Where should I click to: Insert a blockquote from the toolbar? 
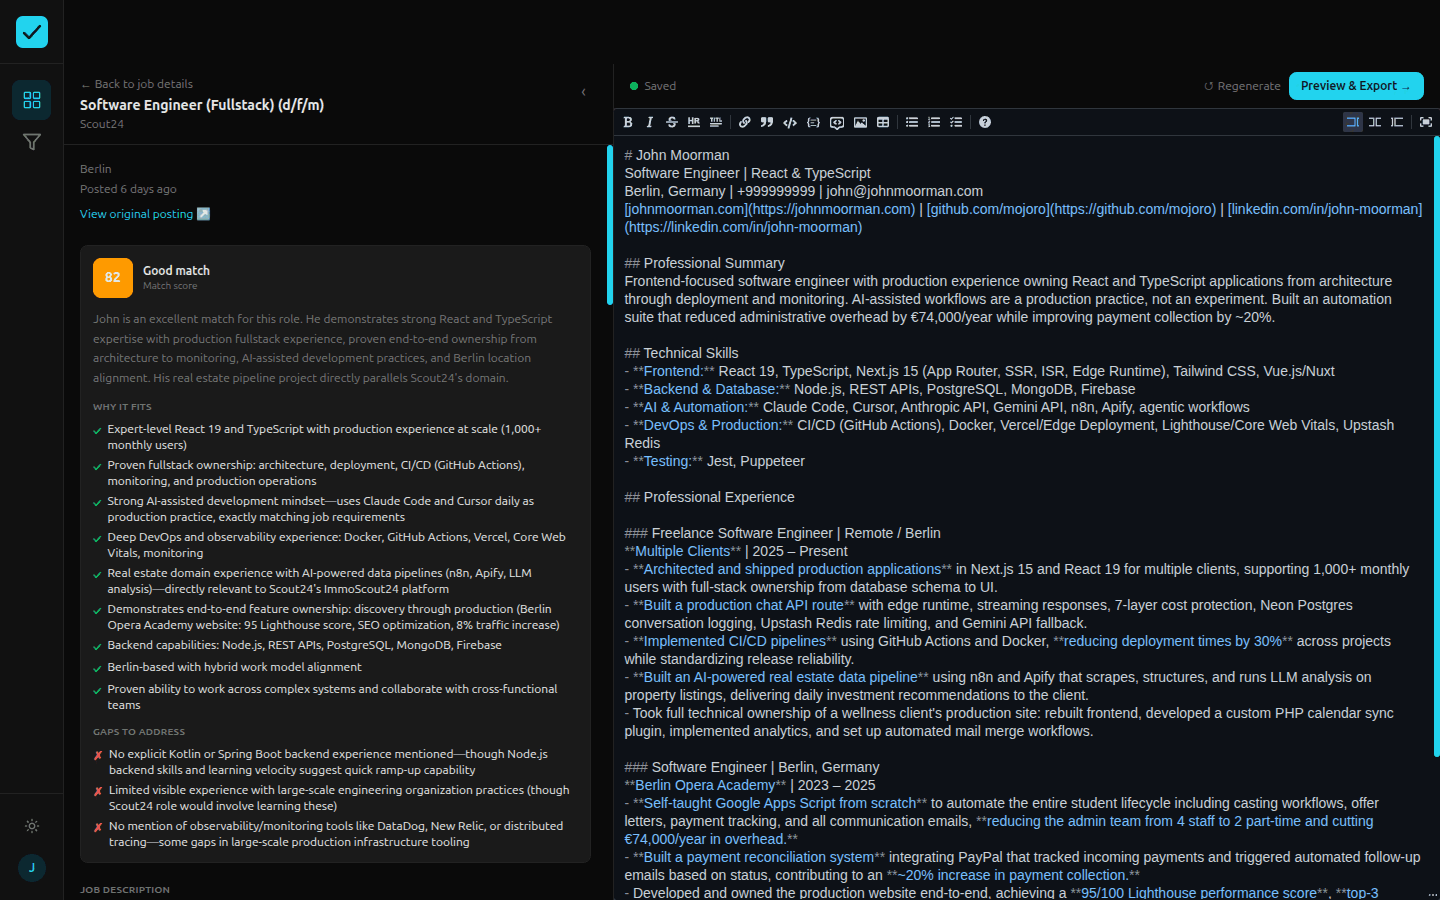pos(767,122)
